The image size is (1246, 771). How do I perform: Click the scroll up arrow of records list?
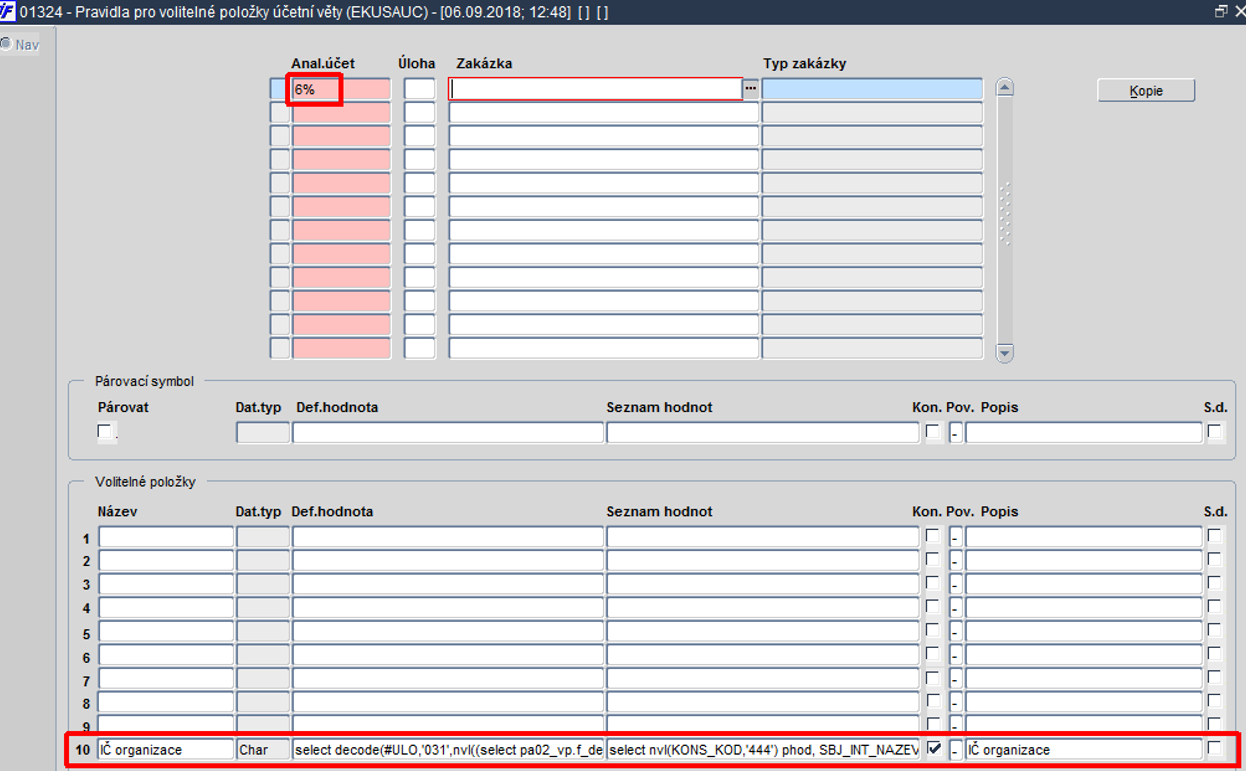tap(1005, 88)
